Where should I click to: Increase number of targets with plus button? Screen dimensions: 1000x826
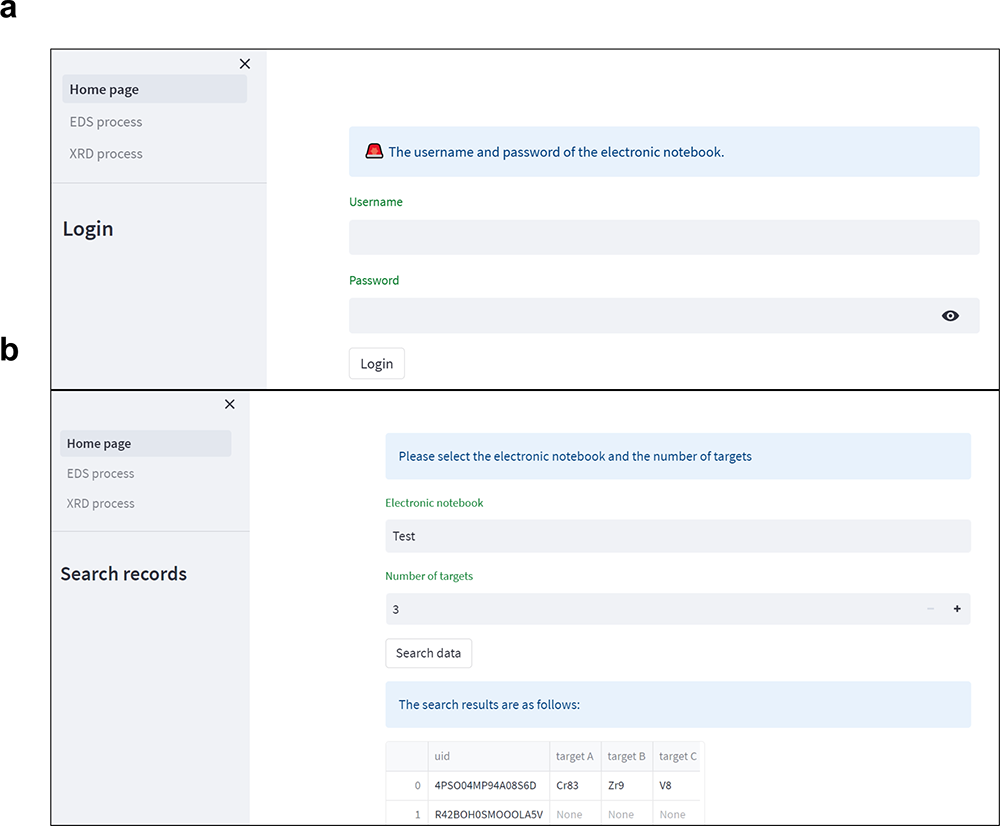click(x=957, y=609)
